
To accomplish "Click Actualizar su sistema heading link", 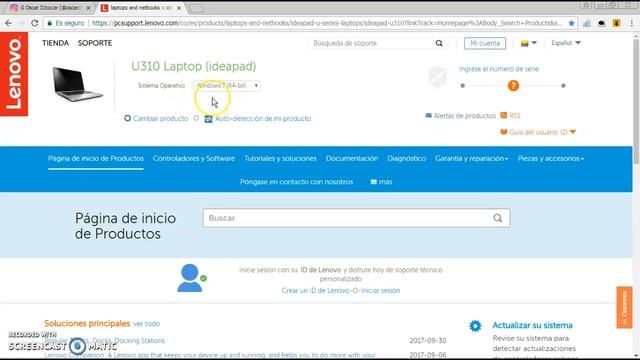I will (532, 325).
